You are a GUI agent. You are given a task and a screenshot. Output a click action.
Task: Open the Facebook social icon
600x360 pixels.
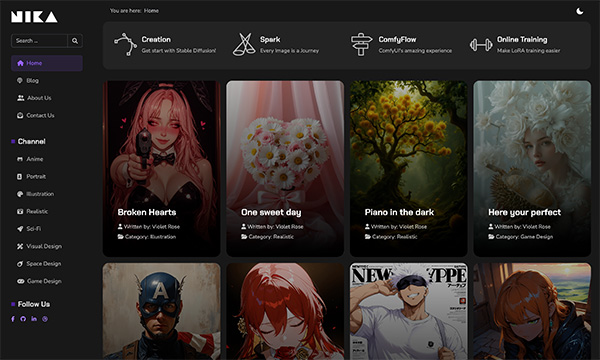pyautogui.click(x=13, y=319)
